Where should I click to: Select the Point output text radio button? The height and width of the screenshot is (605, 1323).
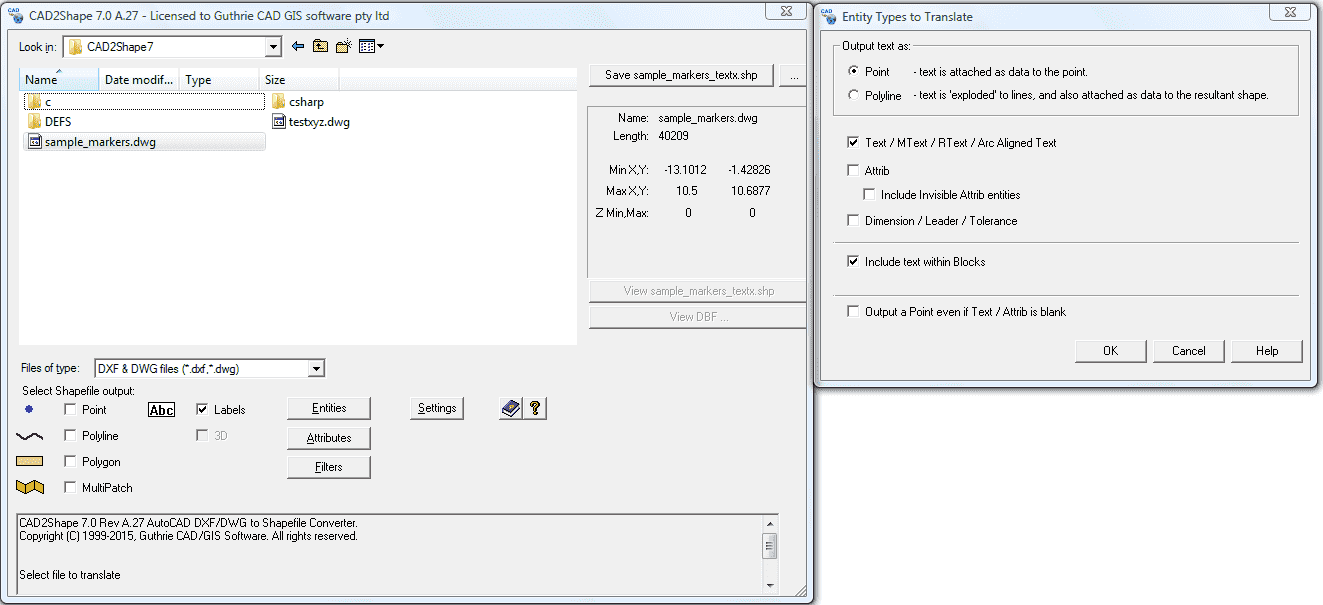pyautogui.click(x=853, y=72)
